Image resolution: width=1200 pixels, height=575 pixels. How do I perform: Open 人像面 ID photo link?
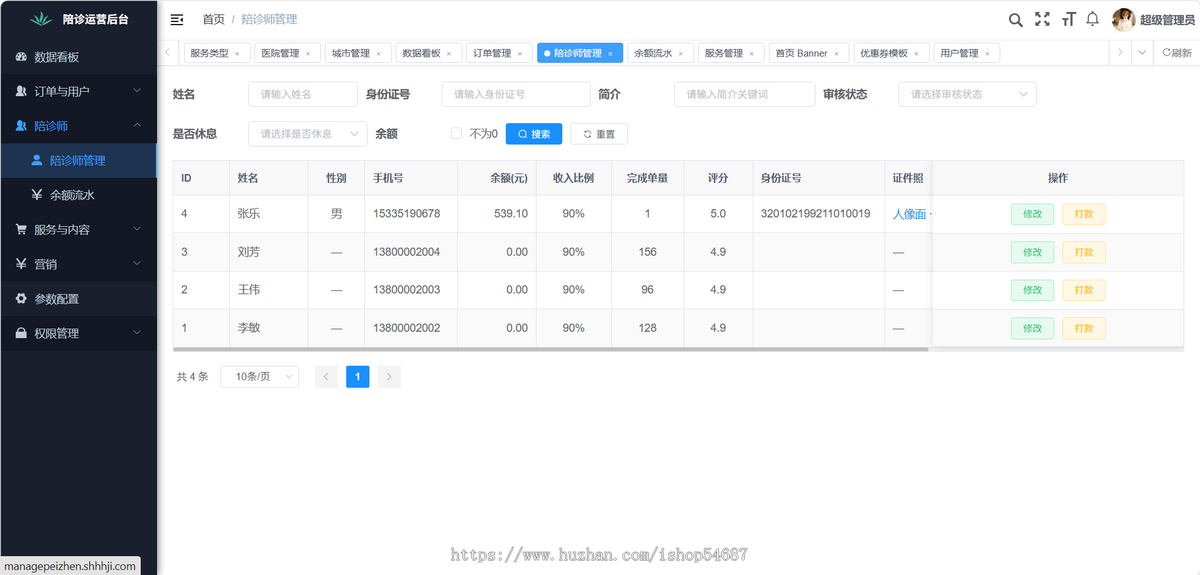pos(910,214)
